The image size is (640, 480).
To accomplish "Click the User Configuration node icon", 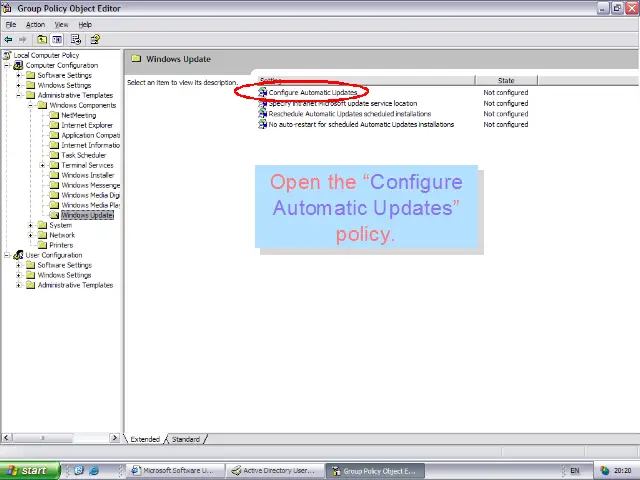I will click(x=18, y=255).
